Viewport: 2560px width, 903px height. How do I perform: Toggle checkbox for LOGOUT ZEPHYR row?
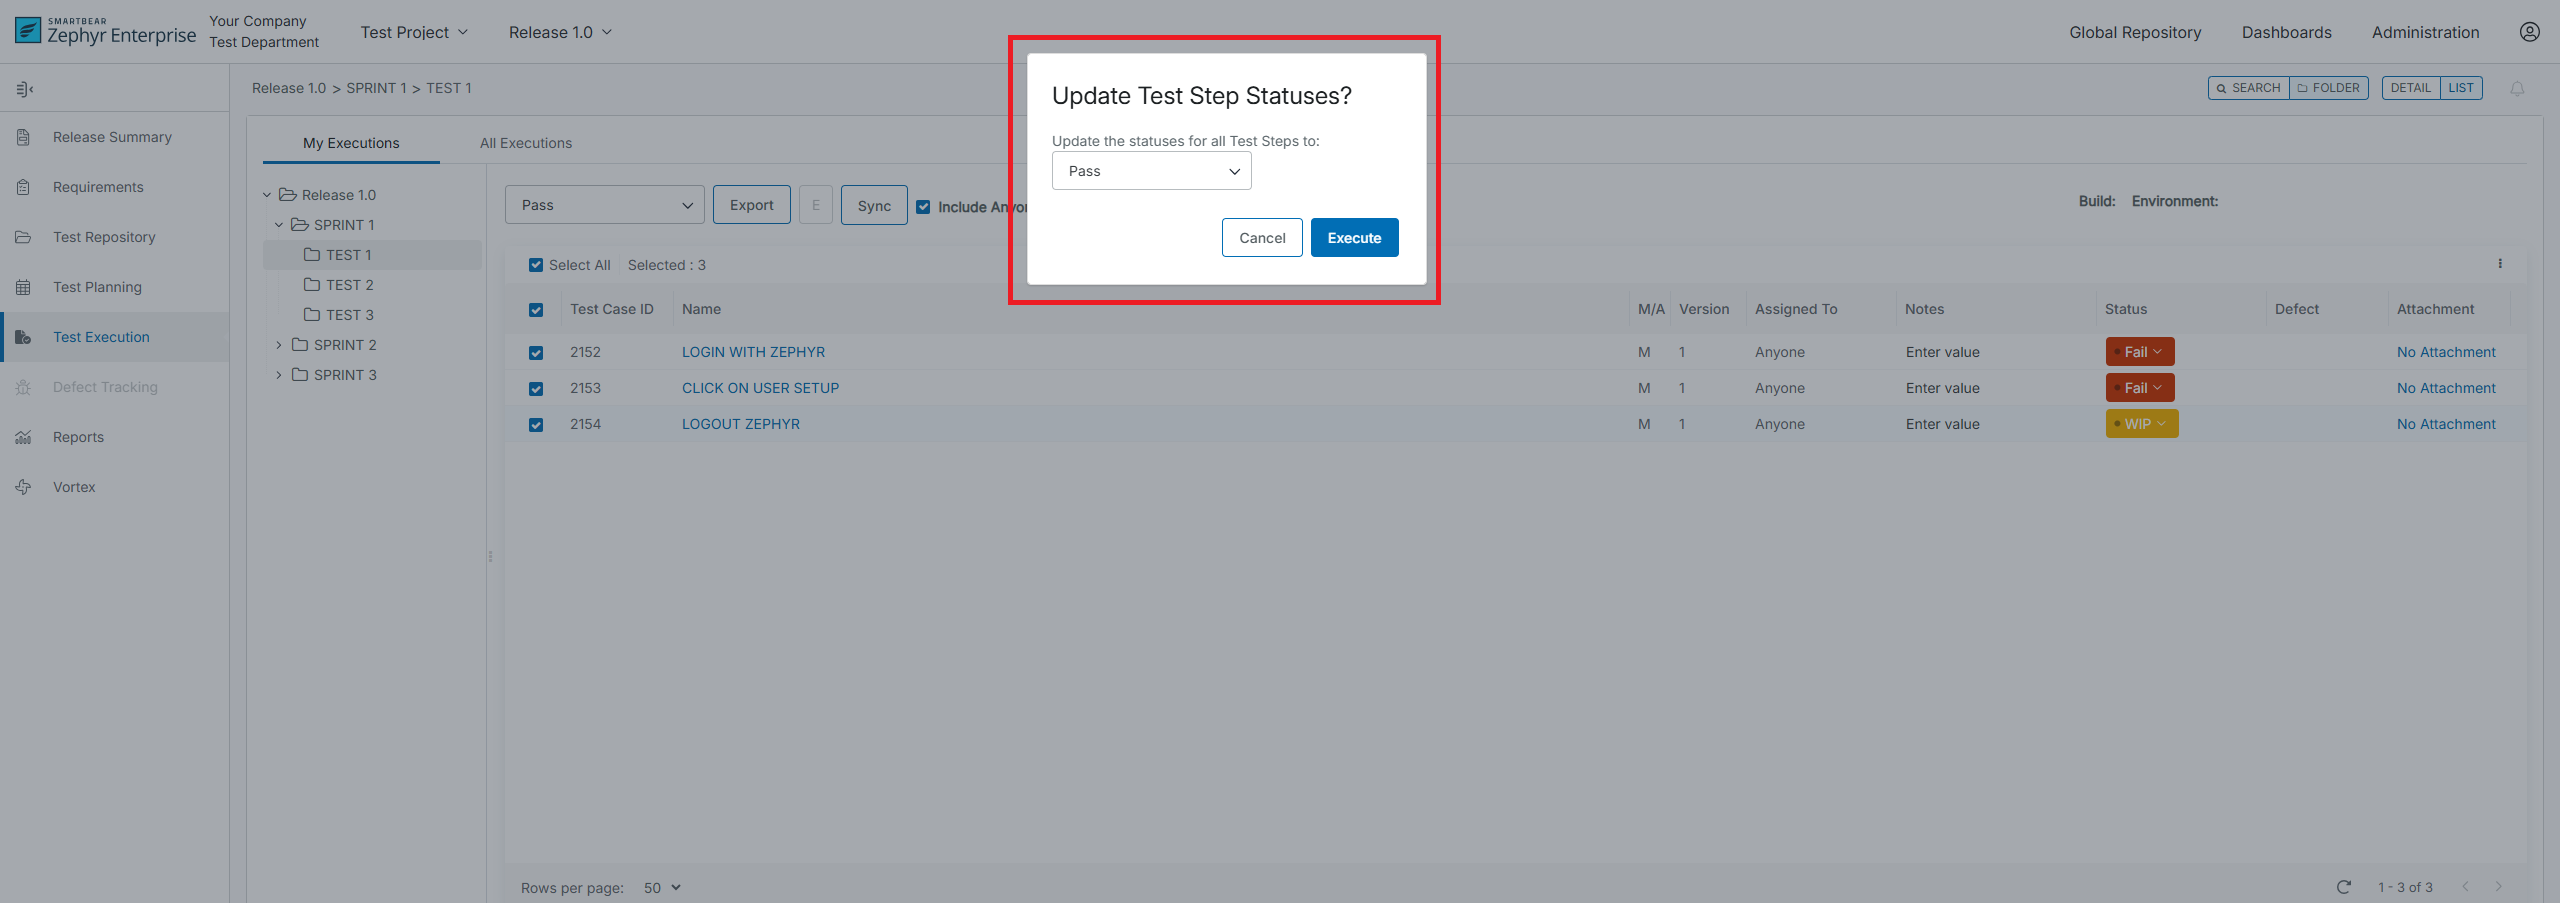[x=536, y=424]
